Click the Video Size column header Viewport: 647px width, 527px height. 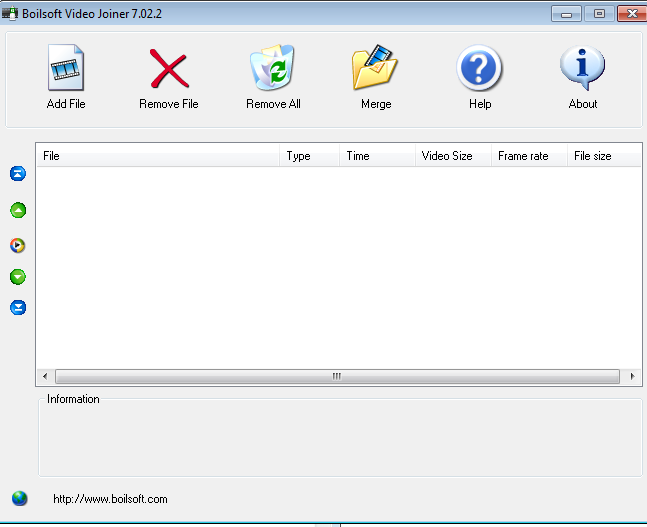pos(453,156)
